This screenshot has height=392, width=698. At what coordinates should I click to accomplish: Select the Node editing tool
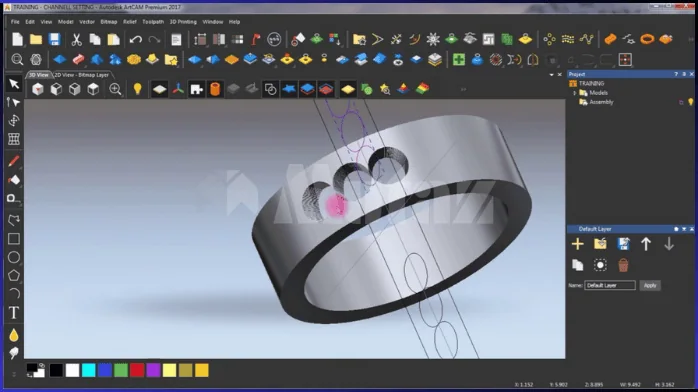(x=14, y=102)
